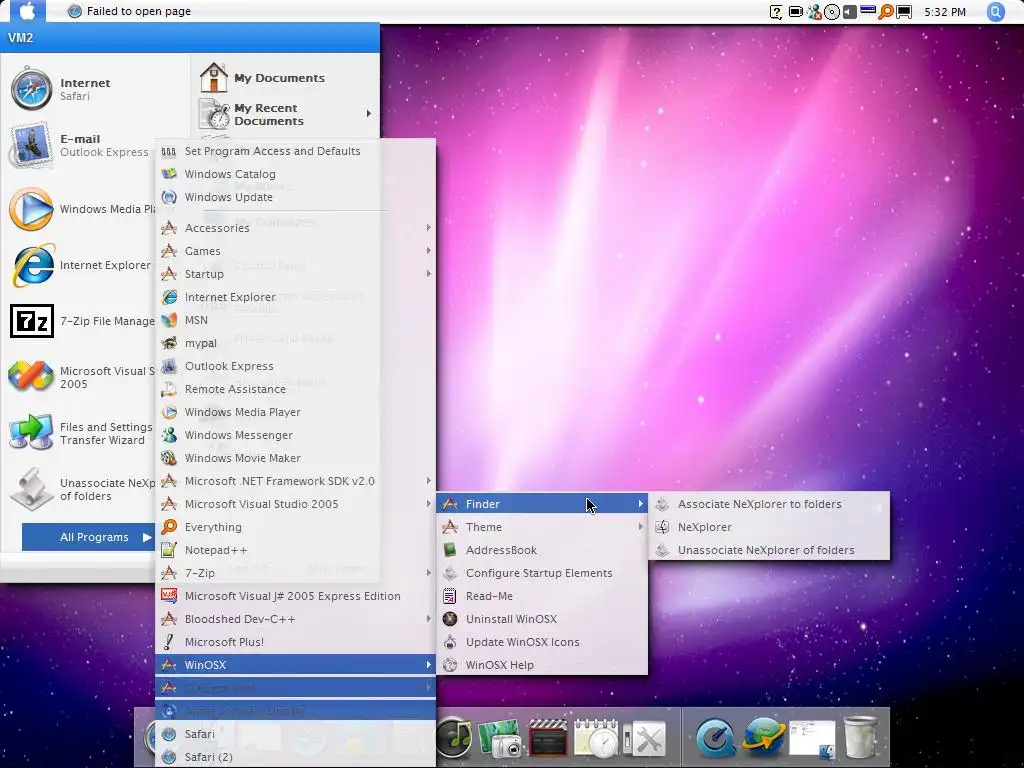Click the volume speaker tray icon
The height and width of the screenshot is (768, 1024).
850,12
